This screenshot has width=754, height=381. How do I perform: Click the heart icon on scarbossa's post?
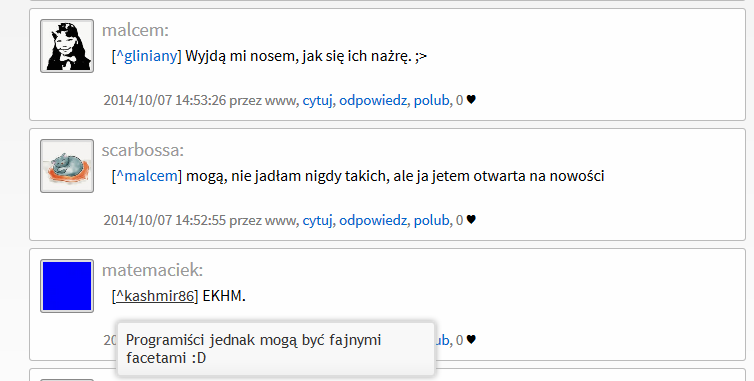[x=471, y=219]
